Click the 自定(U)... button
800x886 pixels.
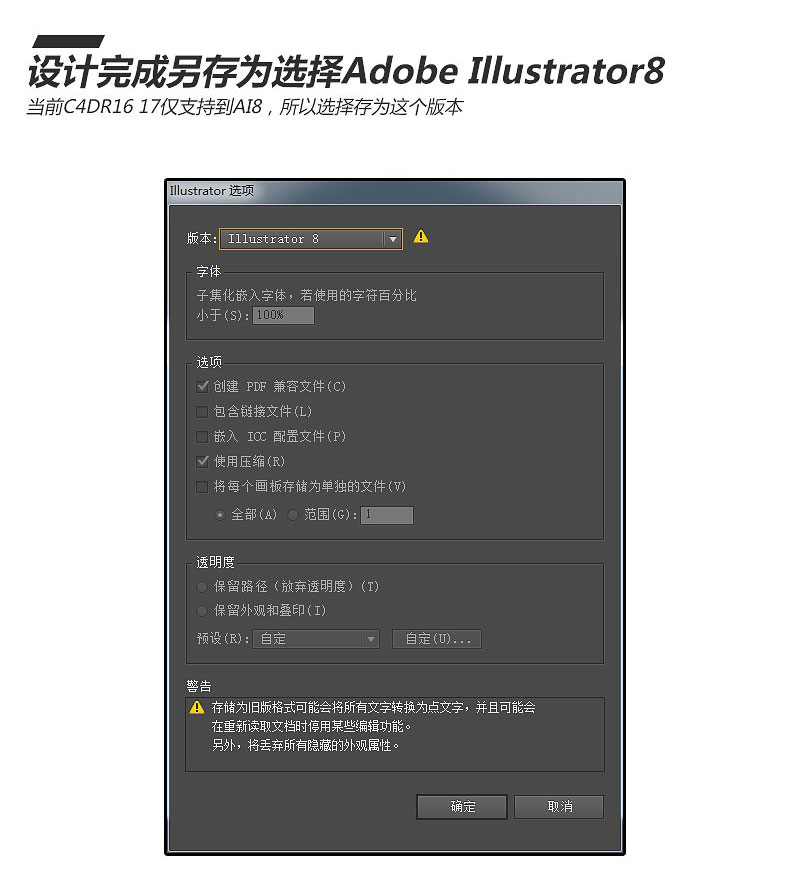pyautogui.click(x=437, y=639)
